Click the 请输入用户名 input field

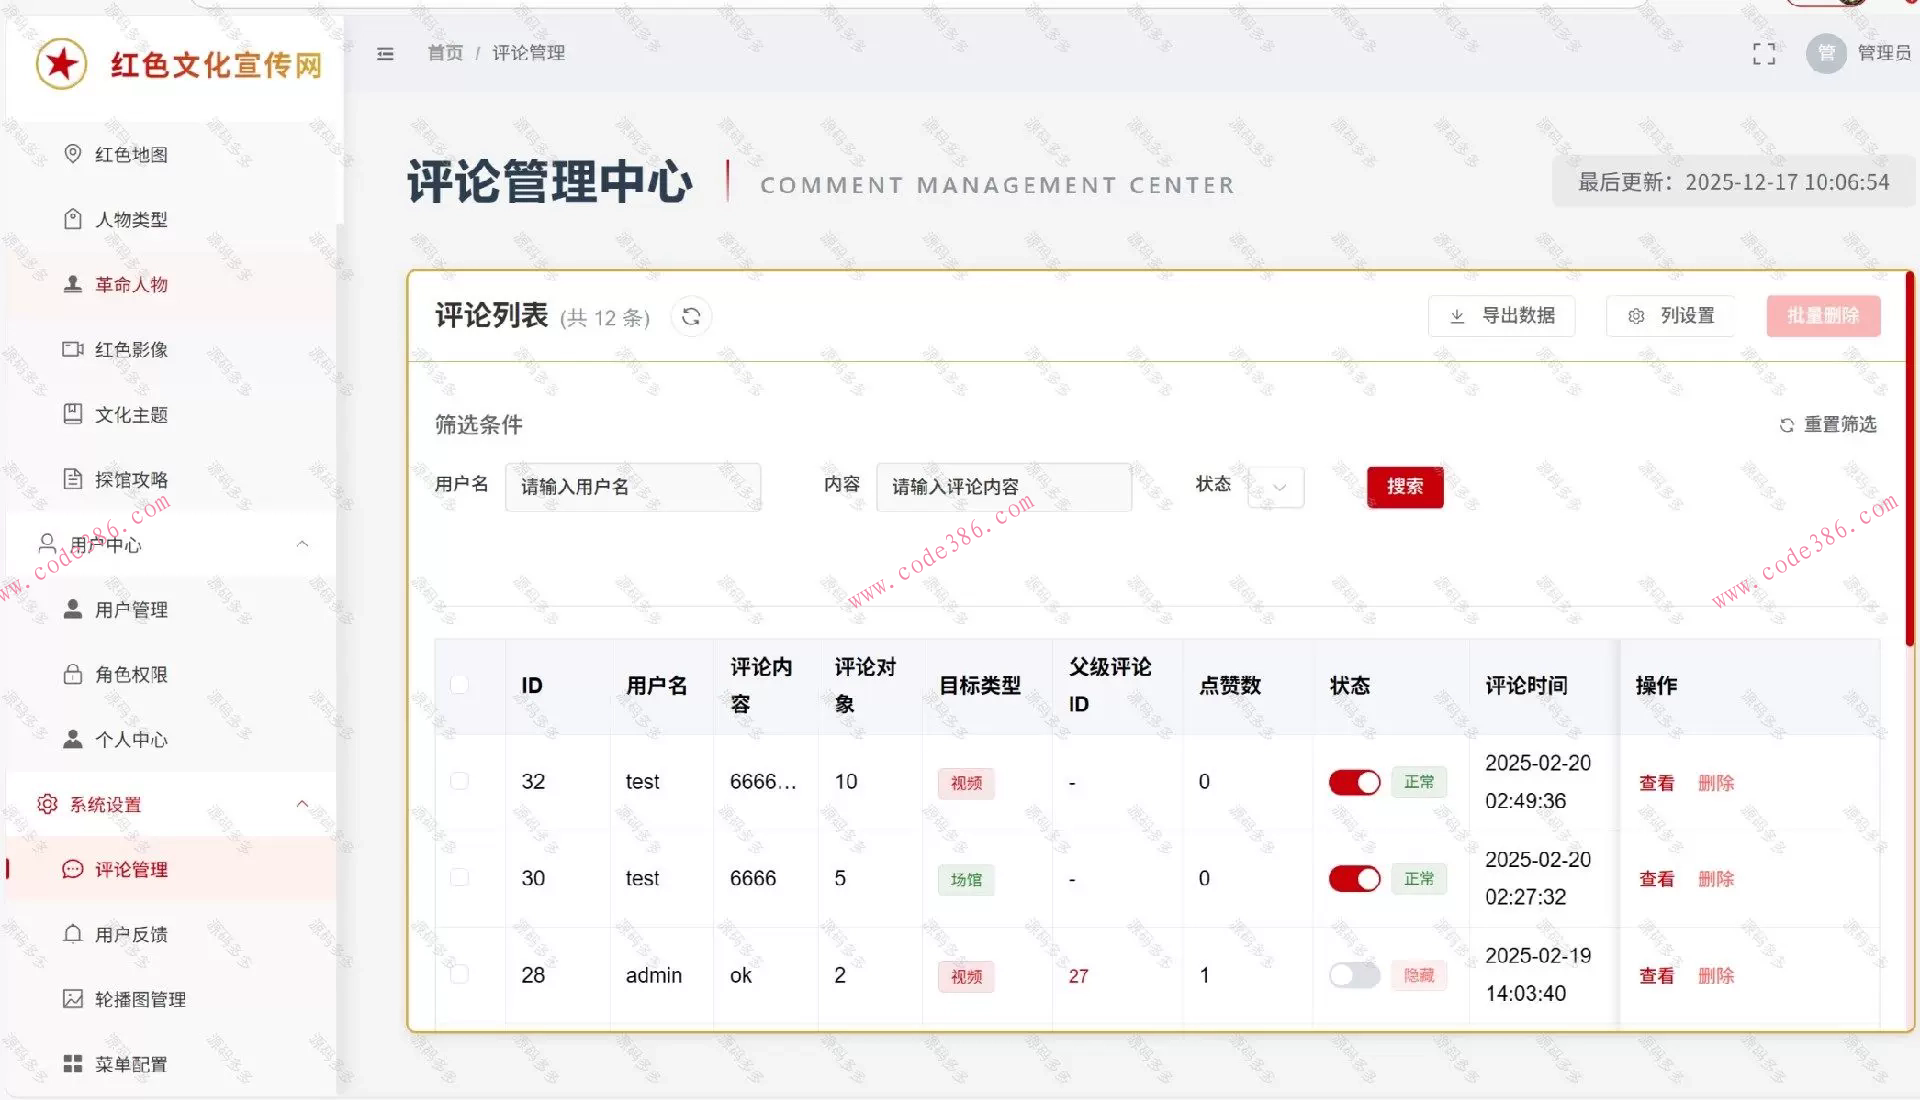click(633, 487)
